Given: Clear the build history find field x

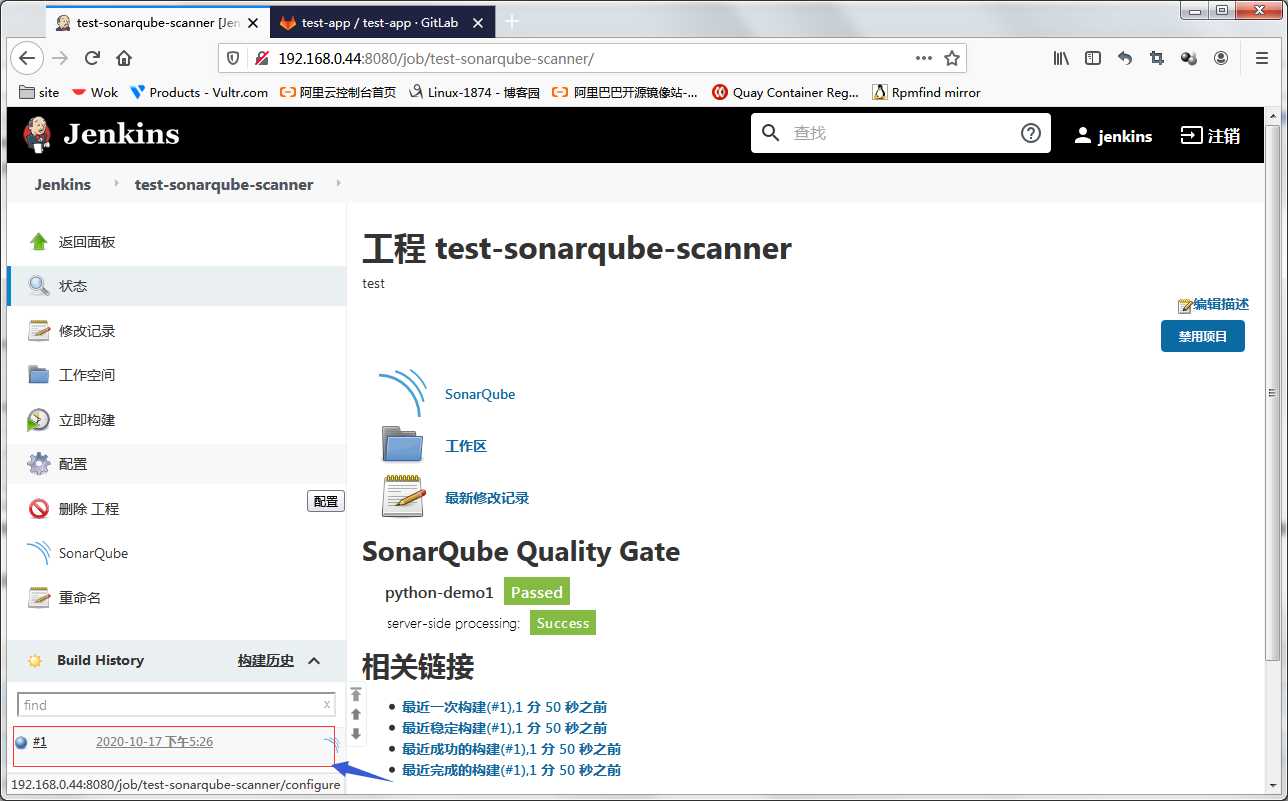Looking at the screenshot, I should [326, 705].
